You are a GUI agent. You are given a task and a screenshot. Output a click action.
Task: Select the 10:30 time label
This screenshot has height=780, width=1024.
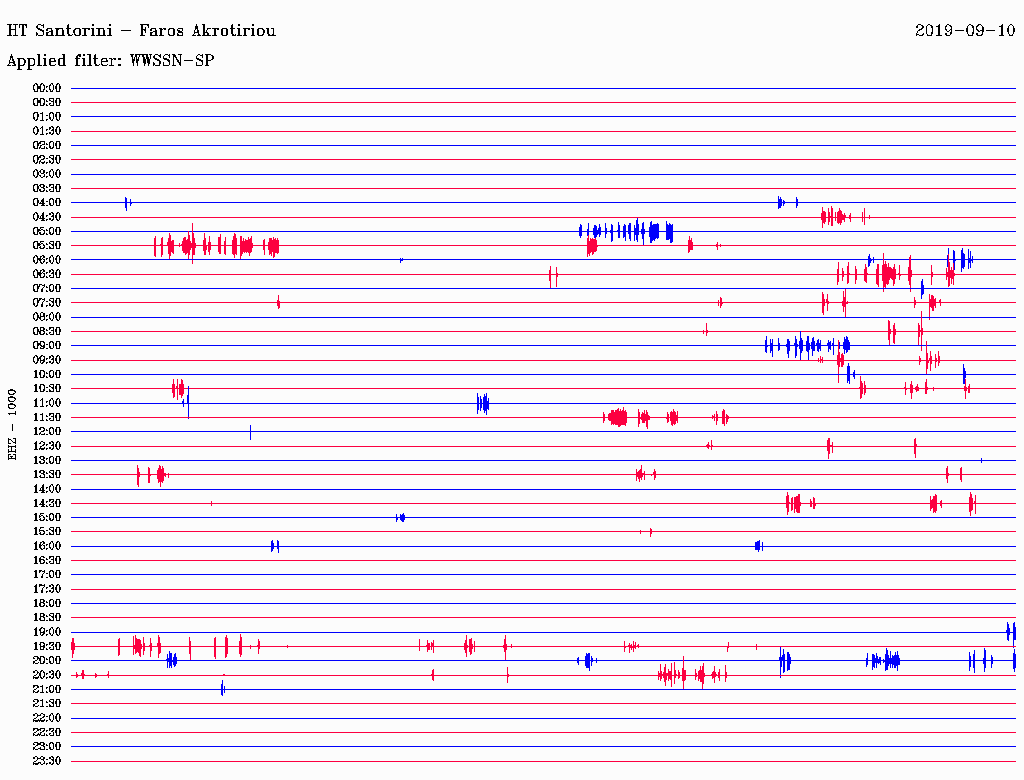(46, 388)
